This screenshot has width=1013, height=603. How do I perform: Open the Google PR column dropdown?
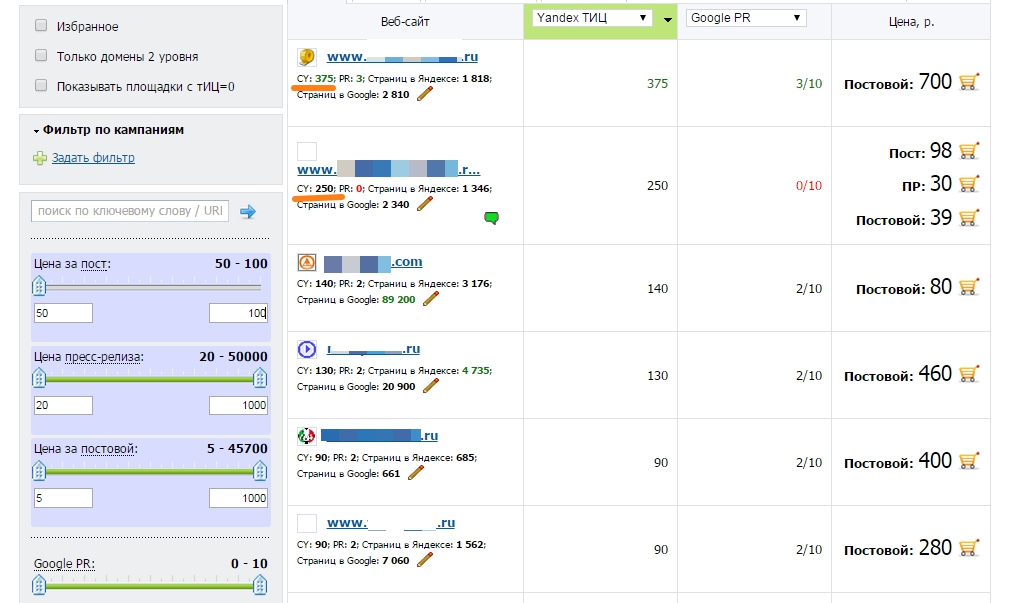746,18
